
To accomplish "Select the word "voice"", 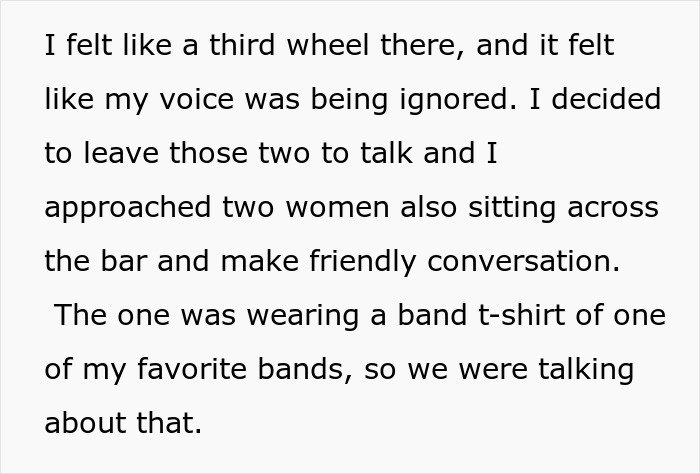I will tap(196, 99).
